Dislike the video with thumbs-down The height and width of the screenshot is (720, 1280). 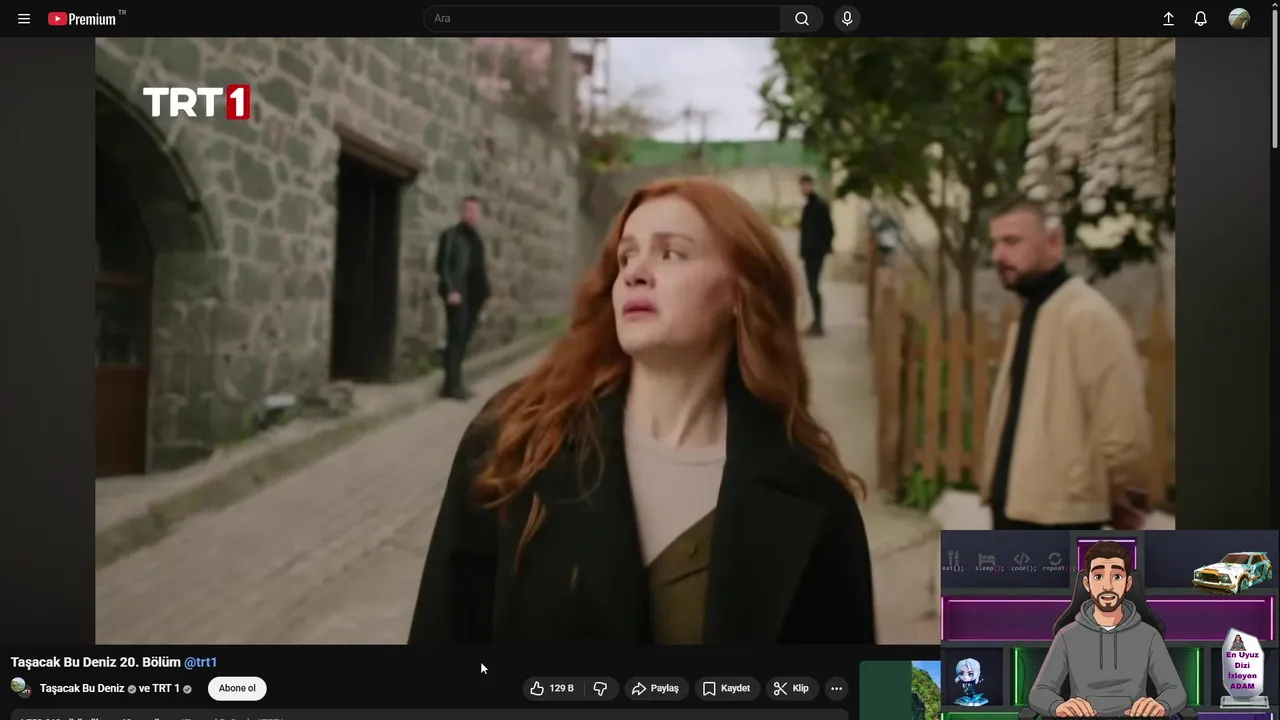tap(600, 688)
